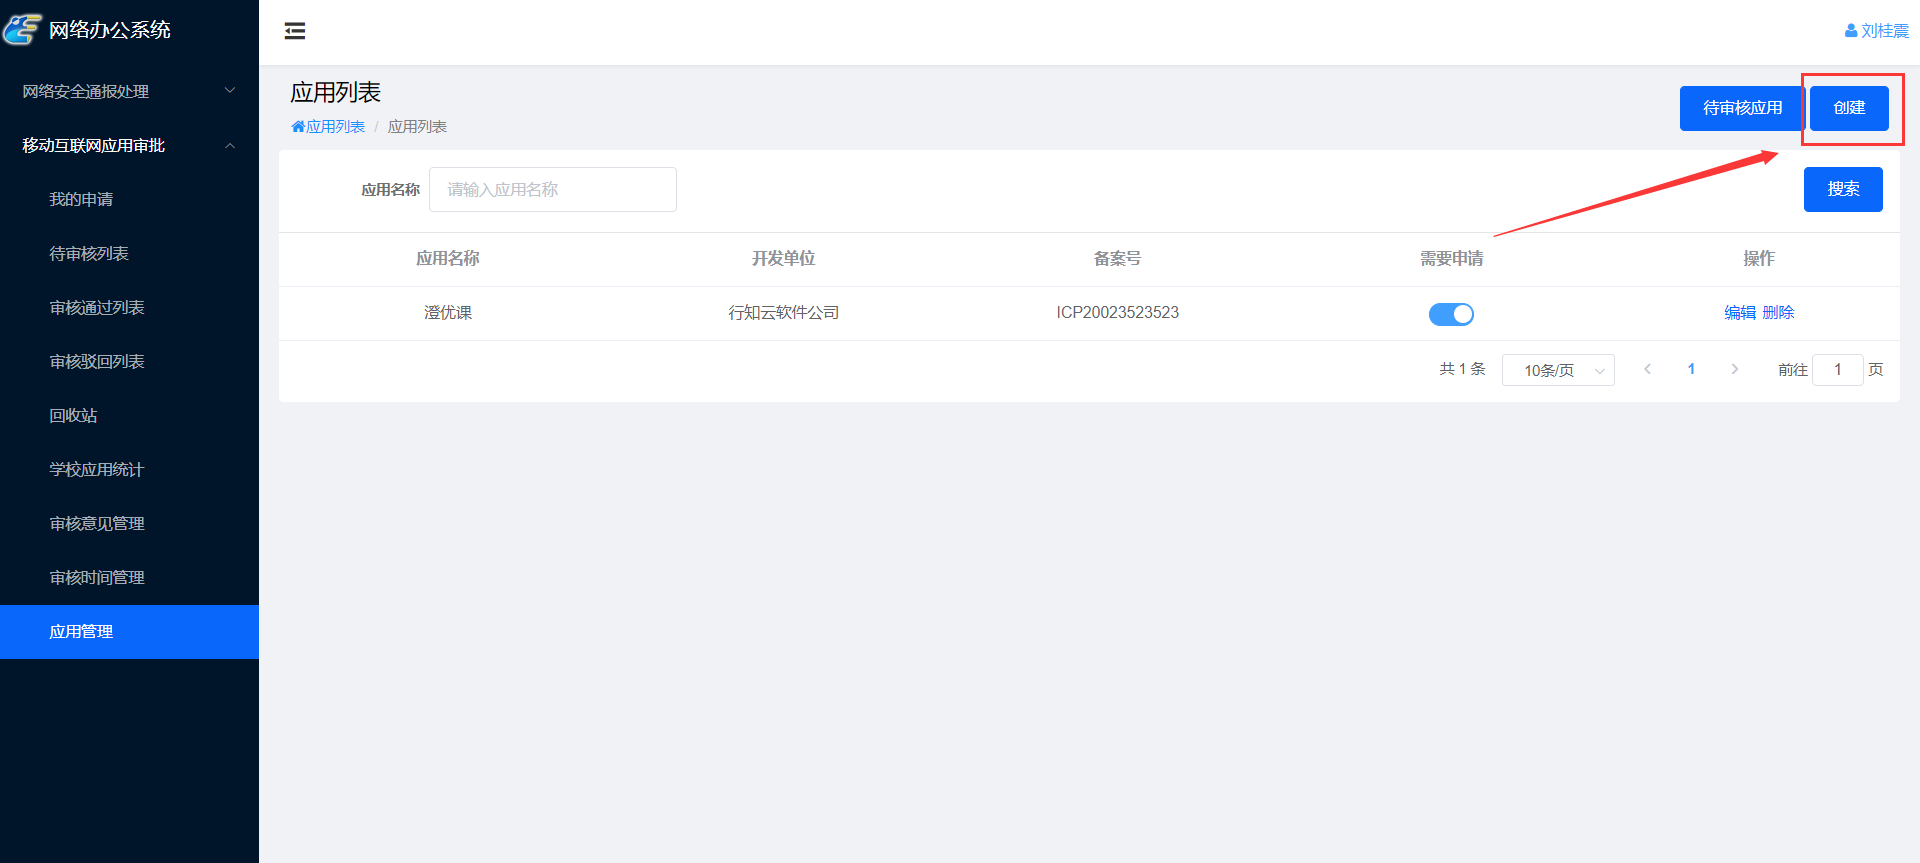Click the 应用名称 column header in the table

click(448, 258)
